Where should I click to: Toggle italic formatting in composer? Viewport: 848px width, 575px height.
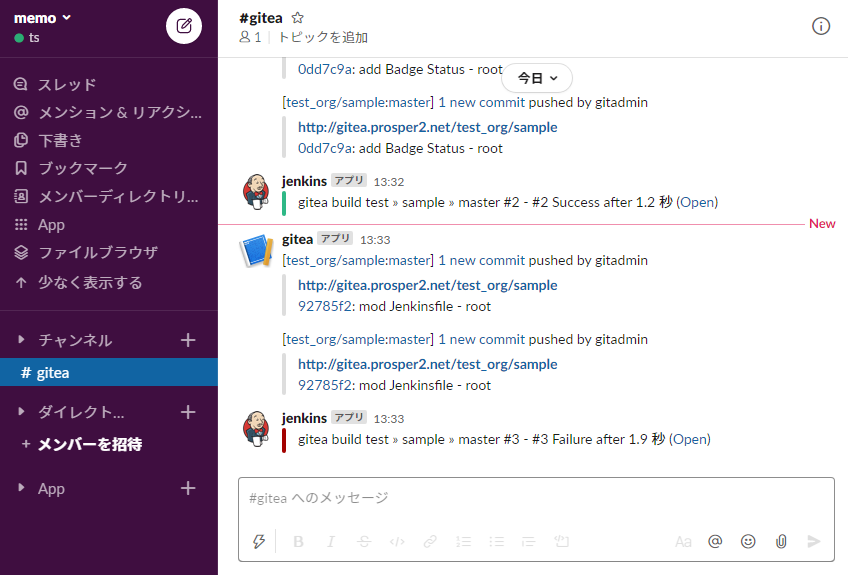330,541
